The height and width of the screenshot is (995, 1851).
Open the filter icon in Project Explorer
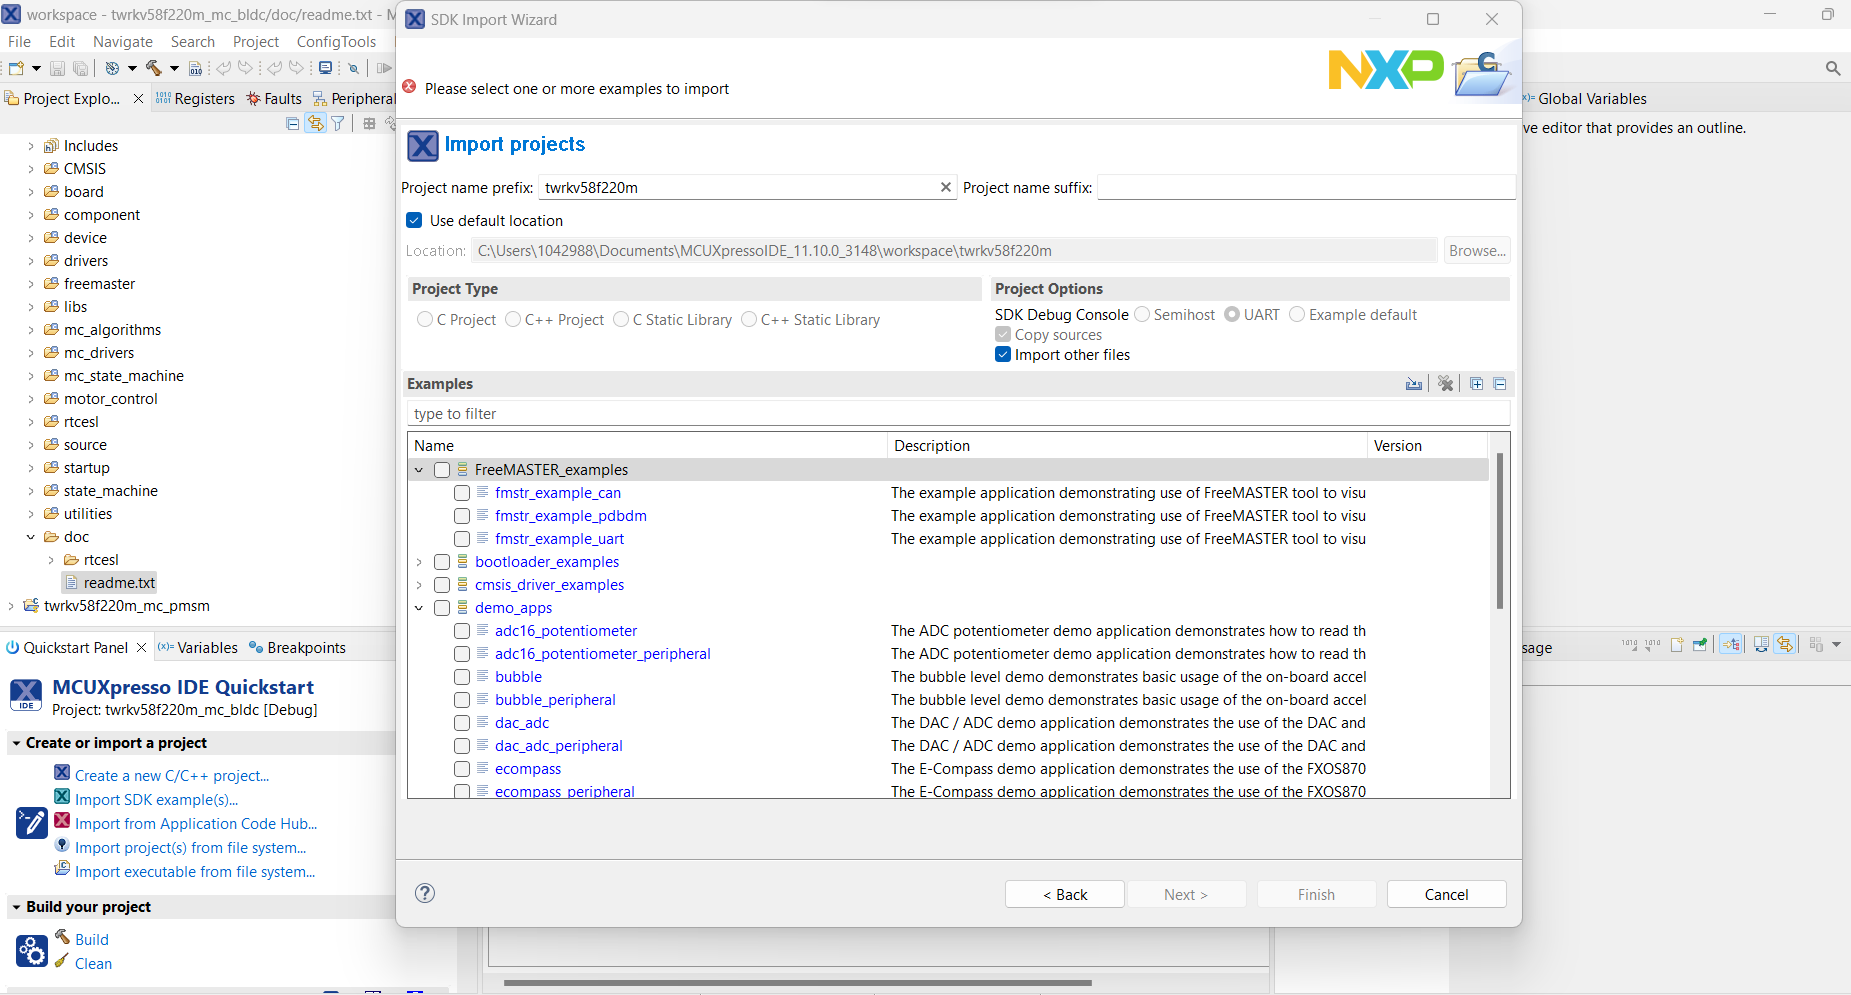pos(339,122)
